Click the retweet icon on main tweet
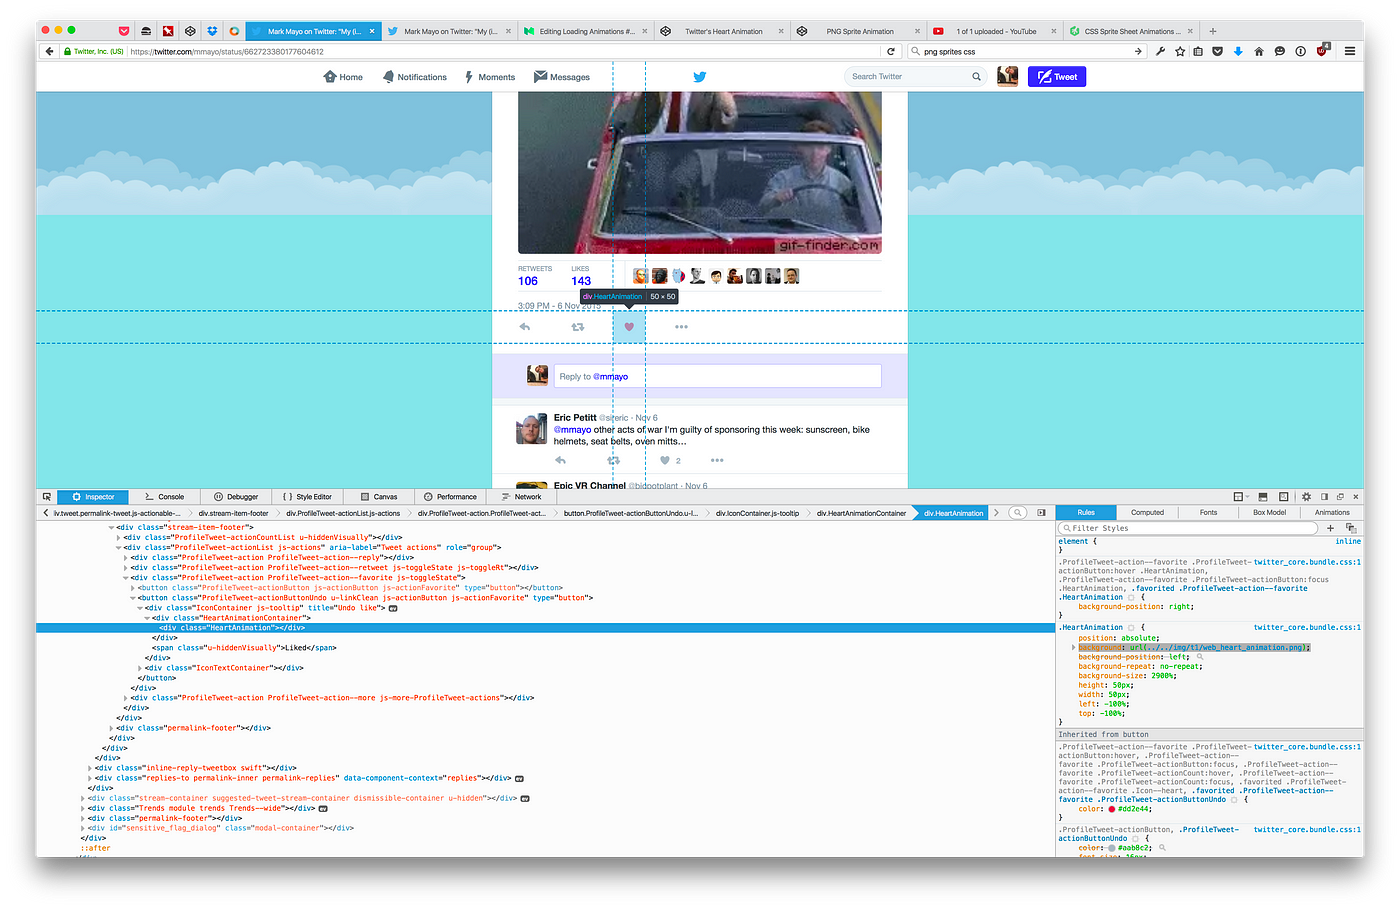 click(x=577, y=327)
